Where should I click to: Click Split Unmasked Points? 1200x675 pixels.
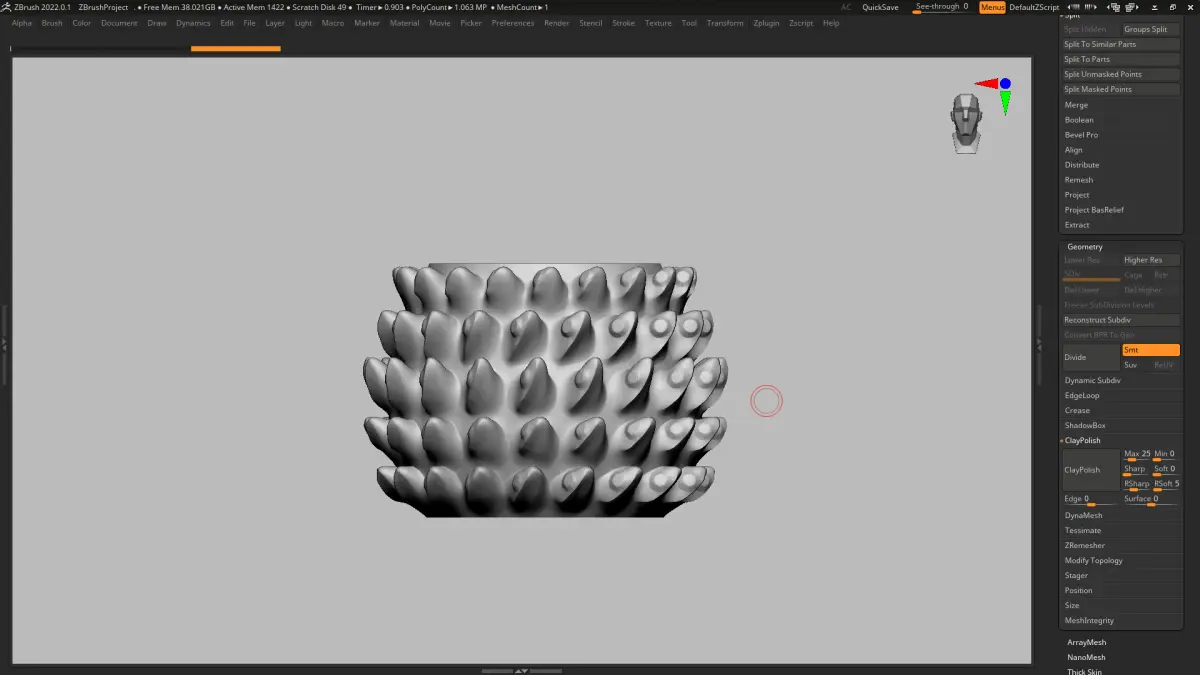(x=1121, y=74)
